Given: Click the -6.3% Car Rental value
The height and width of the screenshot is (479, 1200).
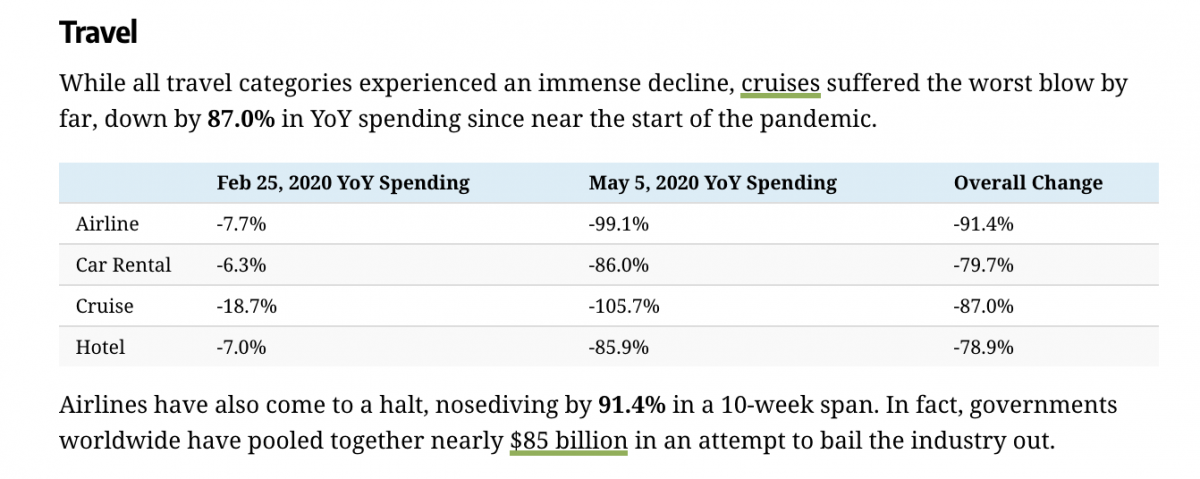Looking at the screenshot, I should (241, 266).
